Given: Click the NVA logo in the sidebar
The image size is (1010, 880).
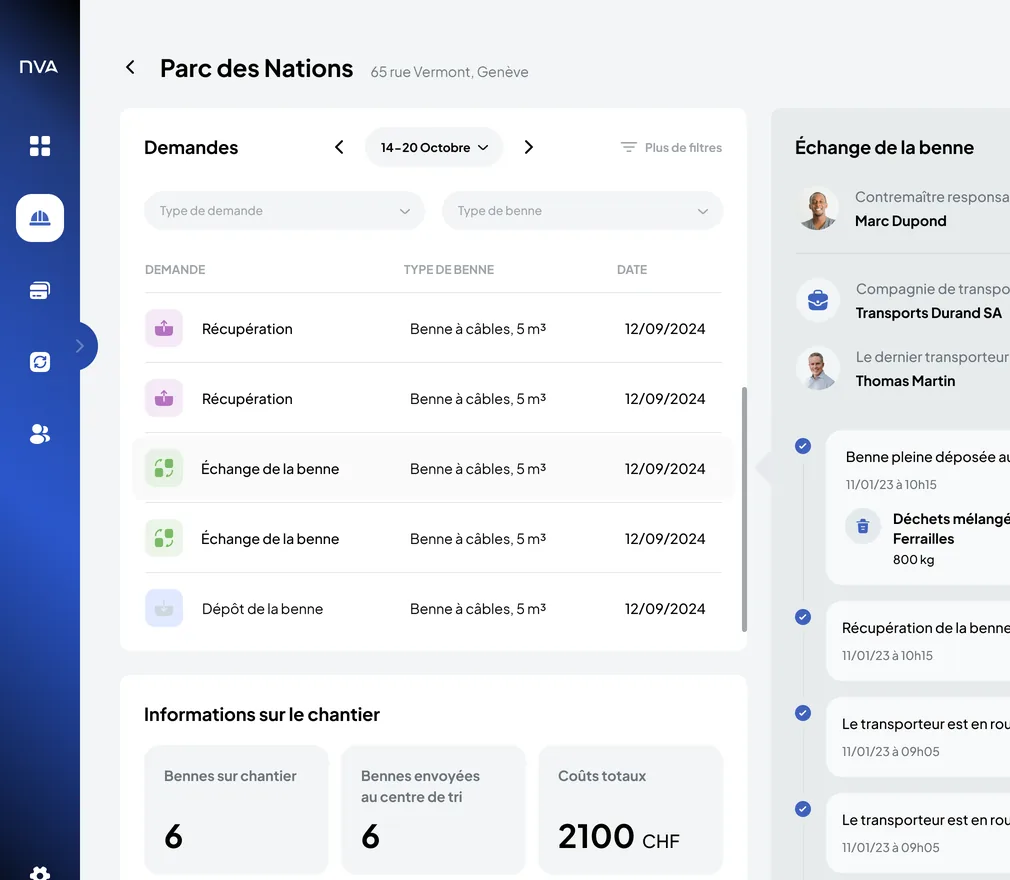Looking at the screenshot, I should (39, 66).
